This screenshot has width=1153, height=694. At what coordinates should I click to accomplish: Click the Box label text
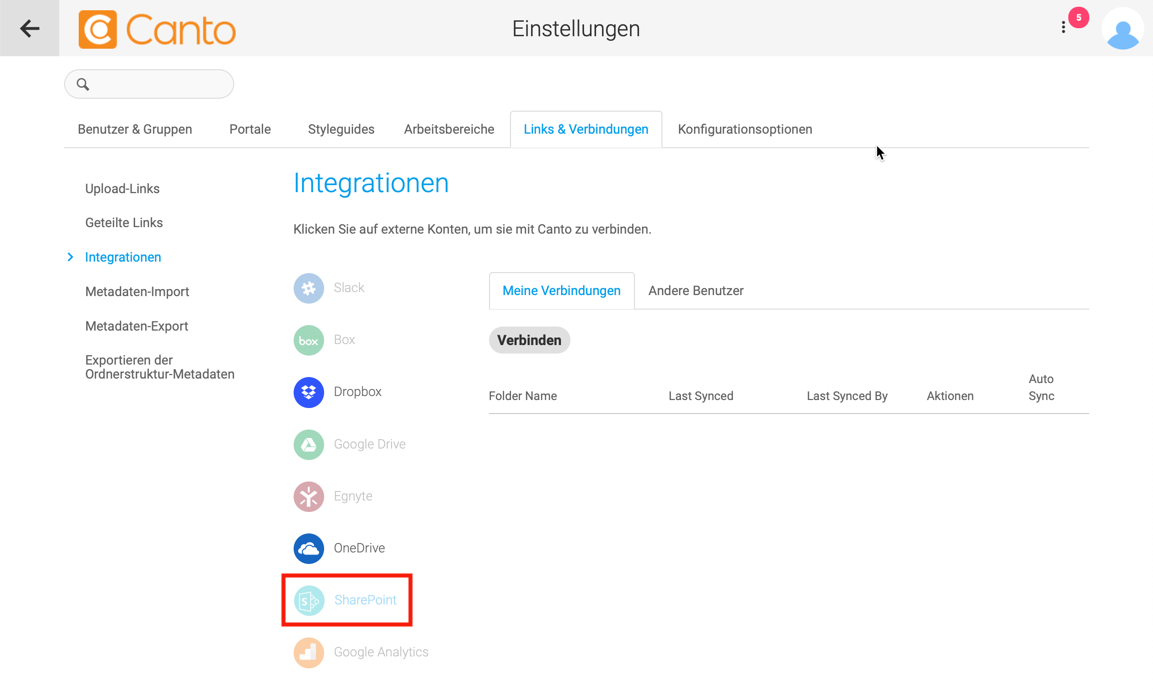pos(344,340)
